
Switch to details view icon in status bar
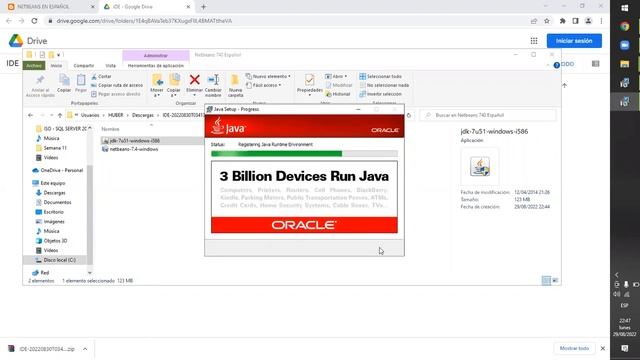546,280
